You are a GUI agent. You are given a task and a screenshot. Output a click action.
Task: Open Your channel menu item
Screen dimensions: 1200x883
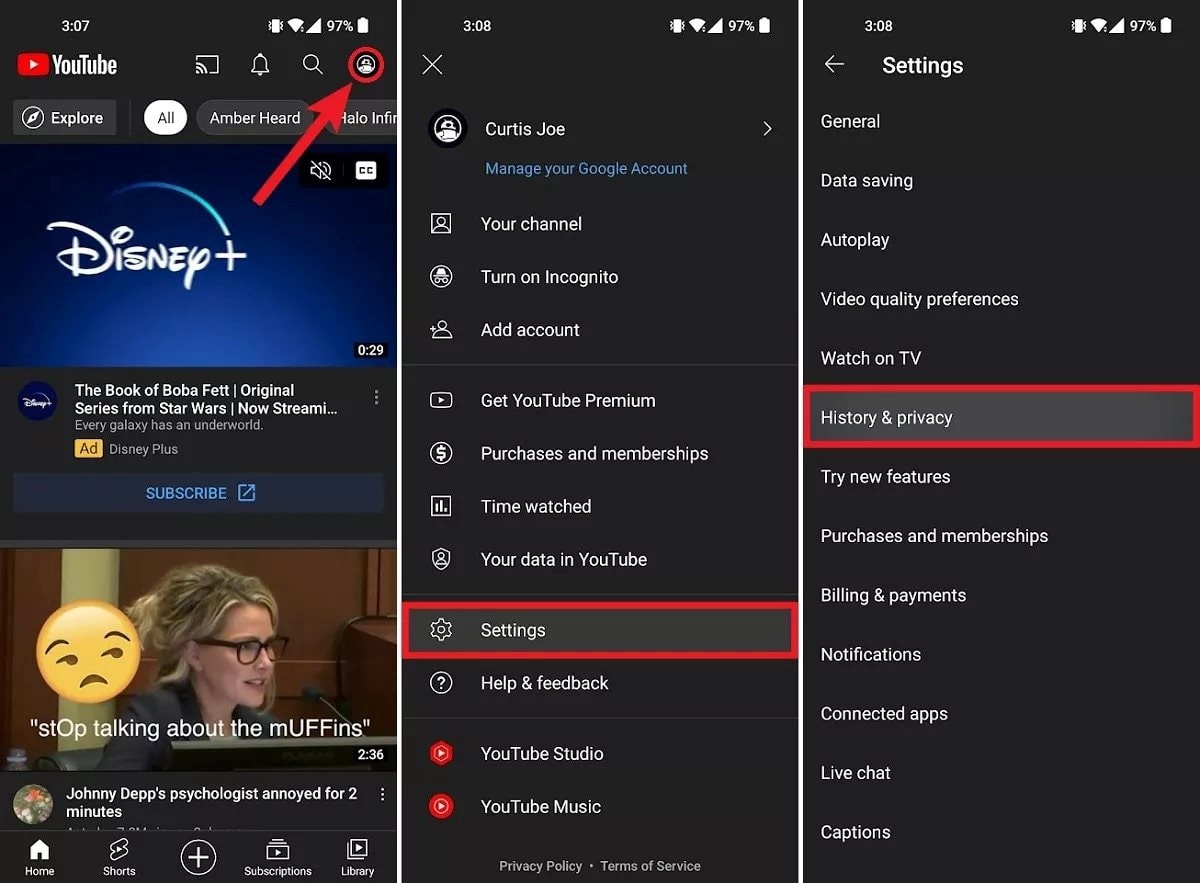click(x=600, y=224)
